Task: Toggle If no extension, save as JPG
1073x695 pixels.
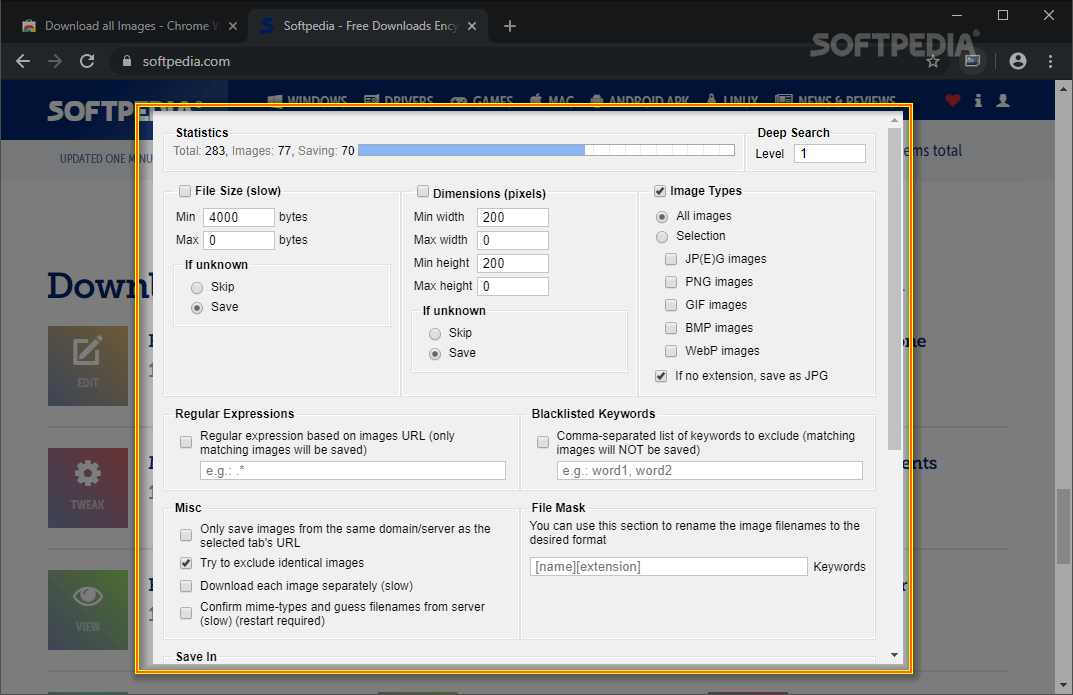Action: (661, 376)
